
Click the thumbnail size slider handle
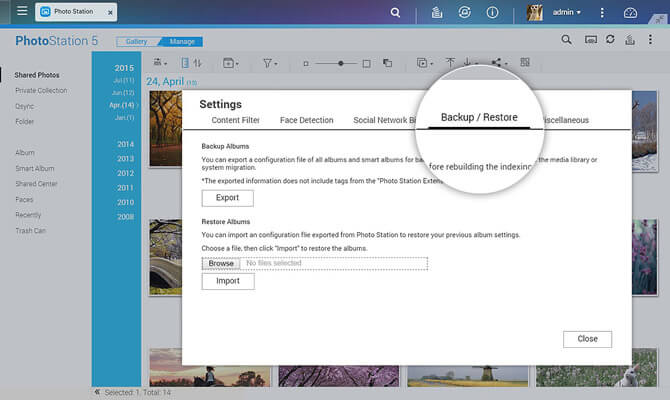tap(341, 63)
